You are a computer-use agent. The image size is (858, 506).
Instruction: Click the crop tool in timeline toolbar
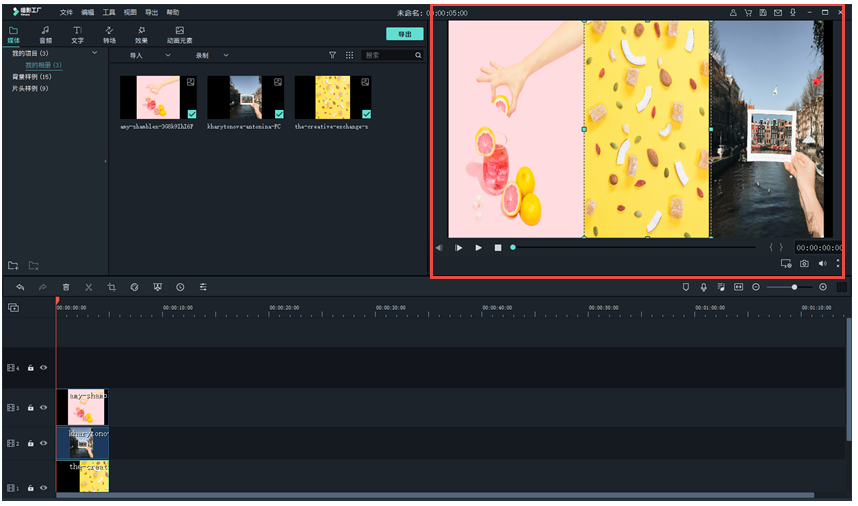pyautogui.click(x=111, y=287)
